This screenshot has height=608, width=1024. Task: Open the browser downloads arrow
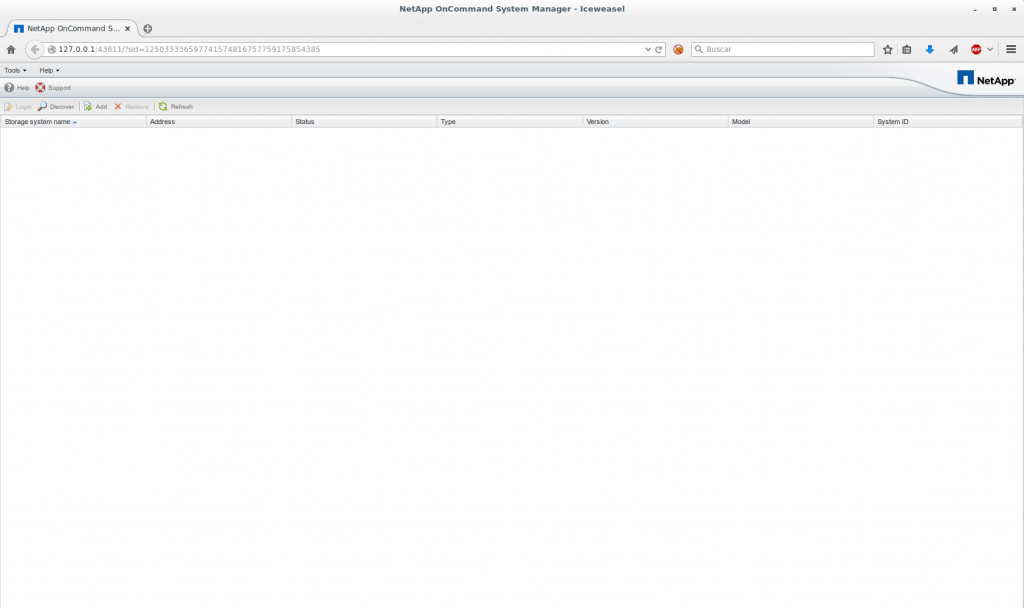click(929, 49)
